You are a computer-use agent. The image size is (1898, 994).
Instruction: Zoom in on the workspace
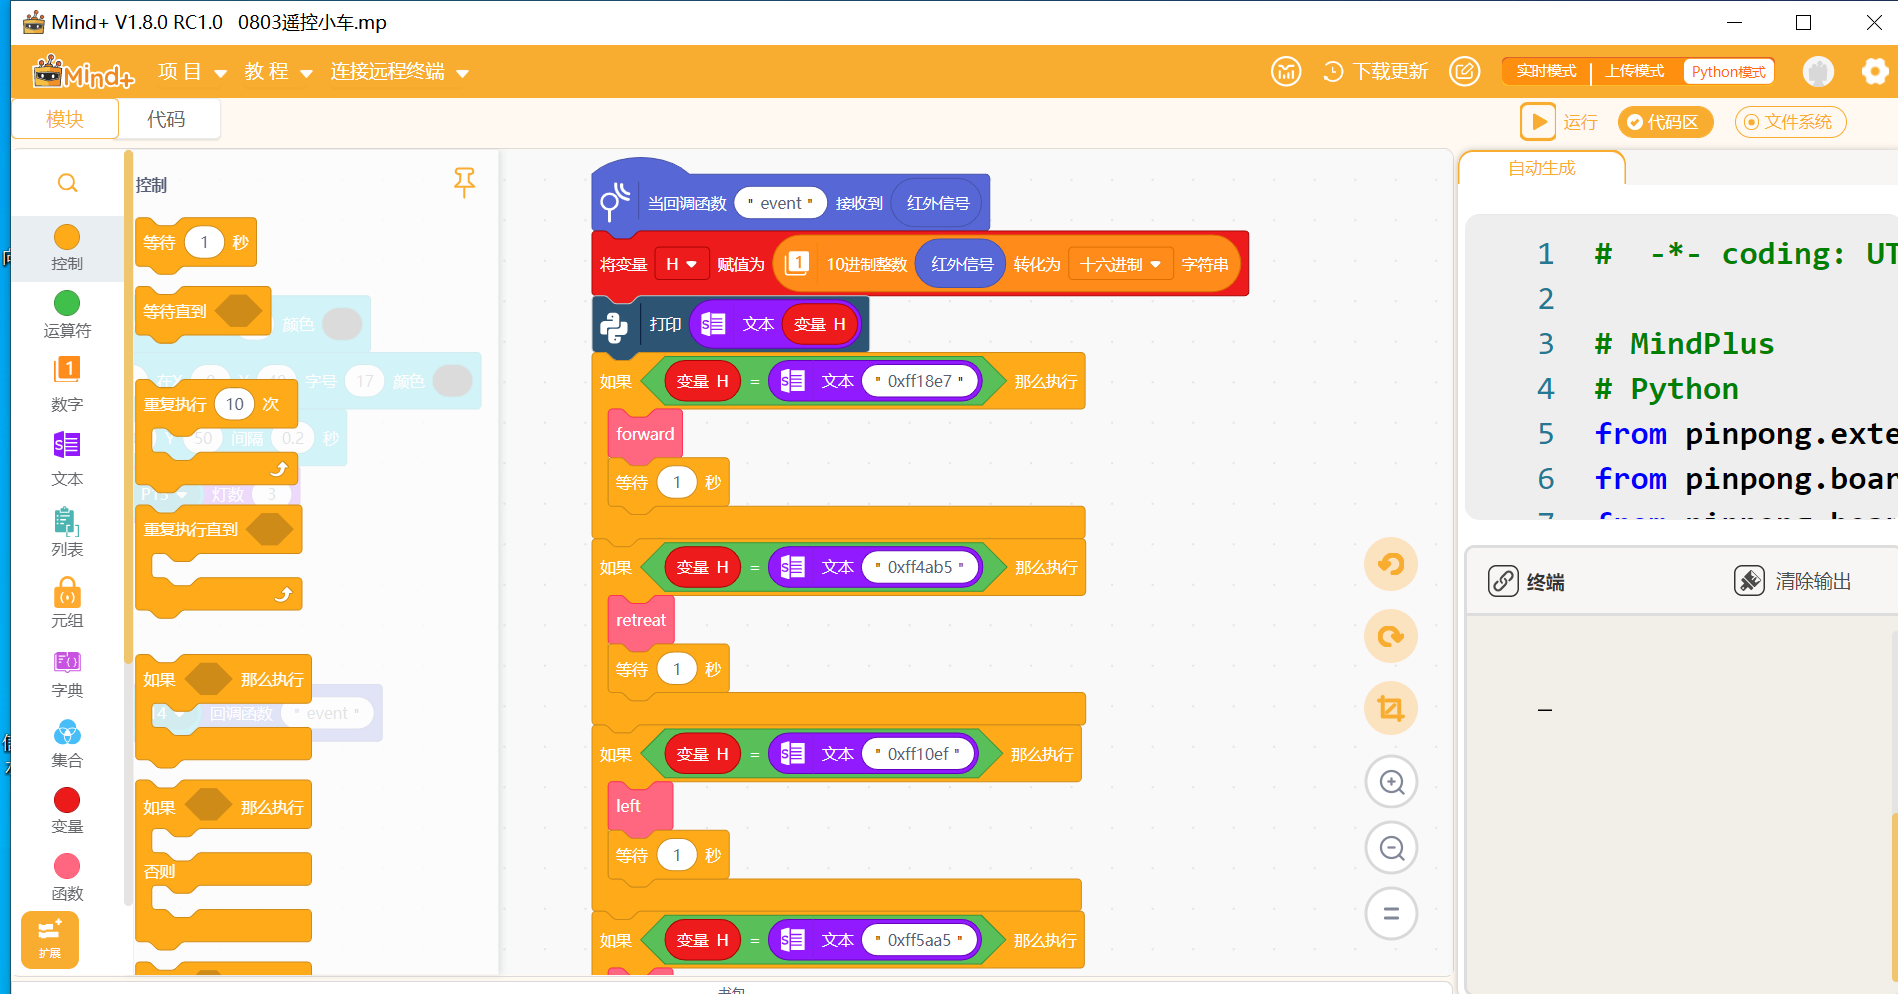tap(1391, 782)
